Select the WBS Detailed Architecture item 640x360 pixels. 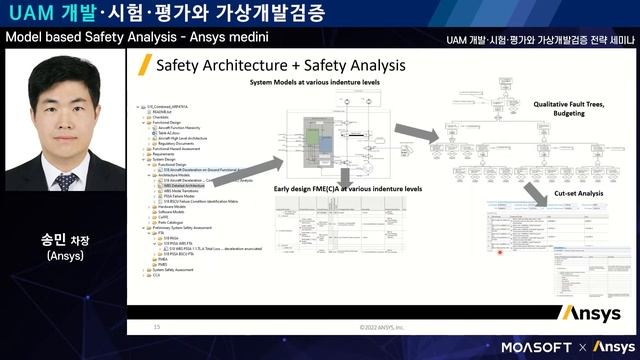point(184,186)
